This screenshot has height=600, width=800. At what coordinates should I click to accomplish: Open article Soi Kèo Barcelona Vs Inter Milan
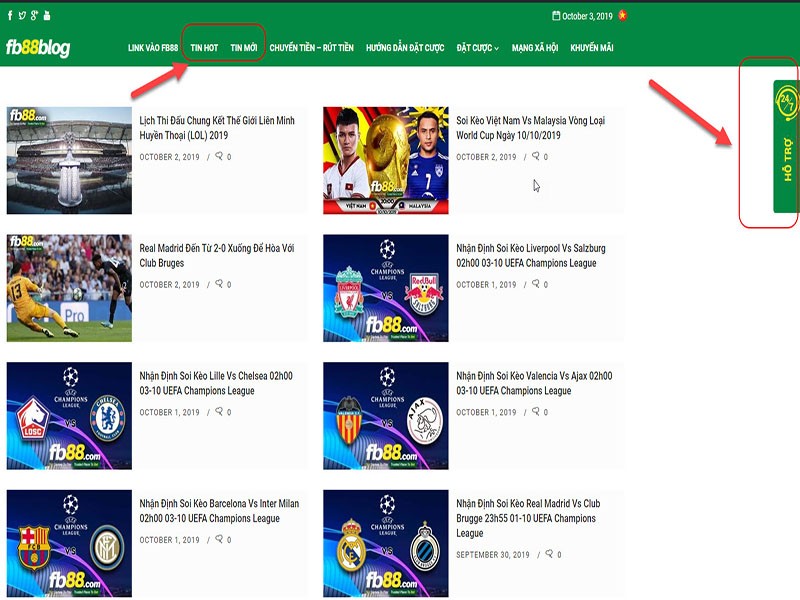pyautogui.click(x=219, y=511)
